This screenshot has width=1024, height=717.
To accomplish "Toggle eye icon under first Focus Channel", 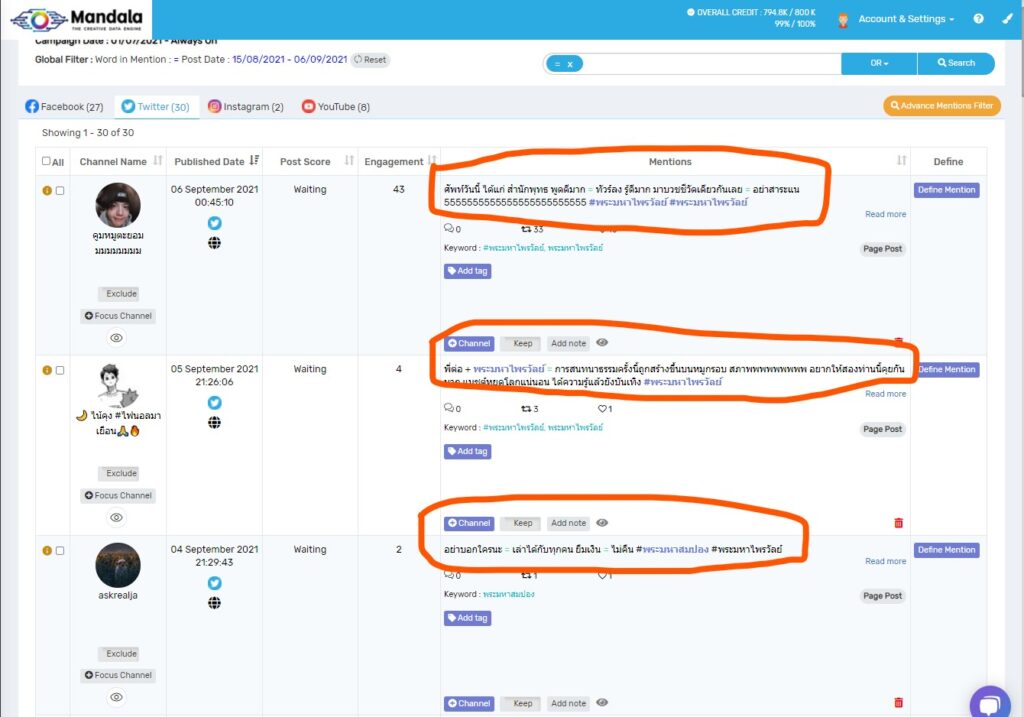I will [x=117, y=338].
